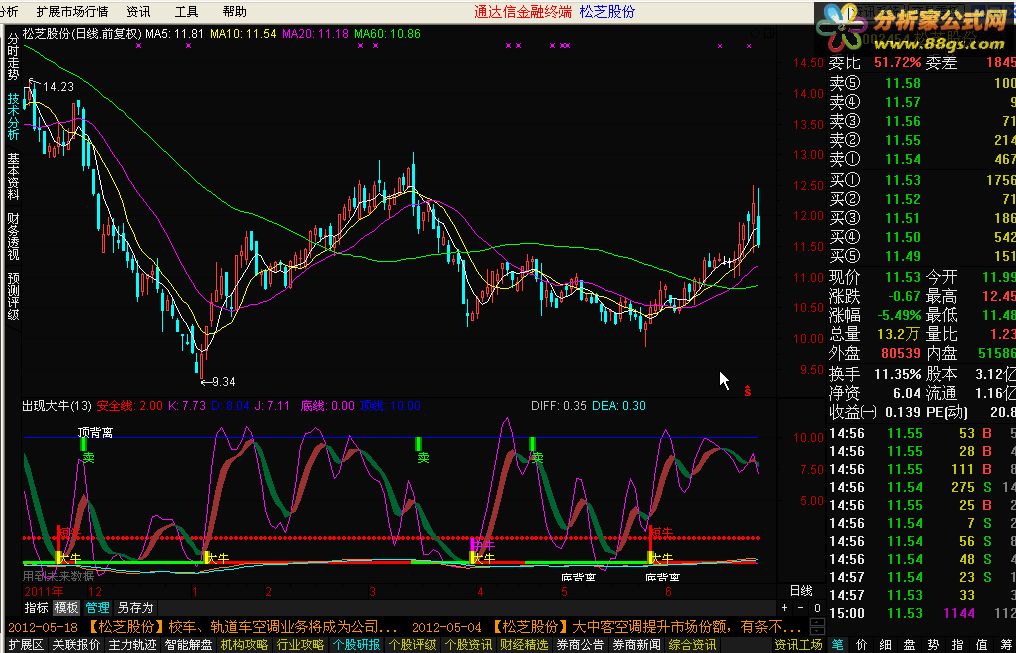Click the MA10: 11.54 label

click(243, 34)
